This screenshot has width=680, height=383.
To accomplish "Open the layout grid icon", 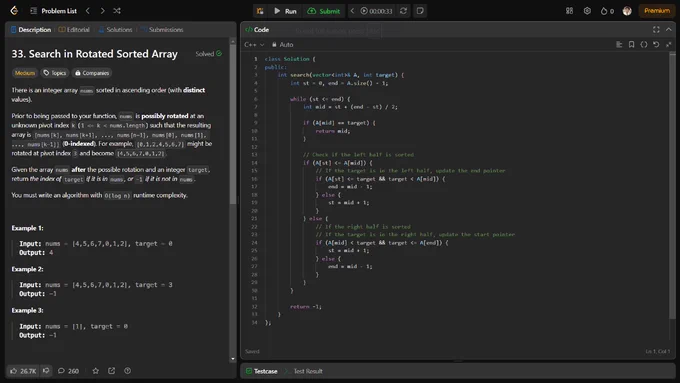I will click(569, 11).
